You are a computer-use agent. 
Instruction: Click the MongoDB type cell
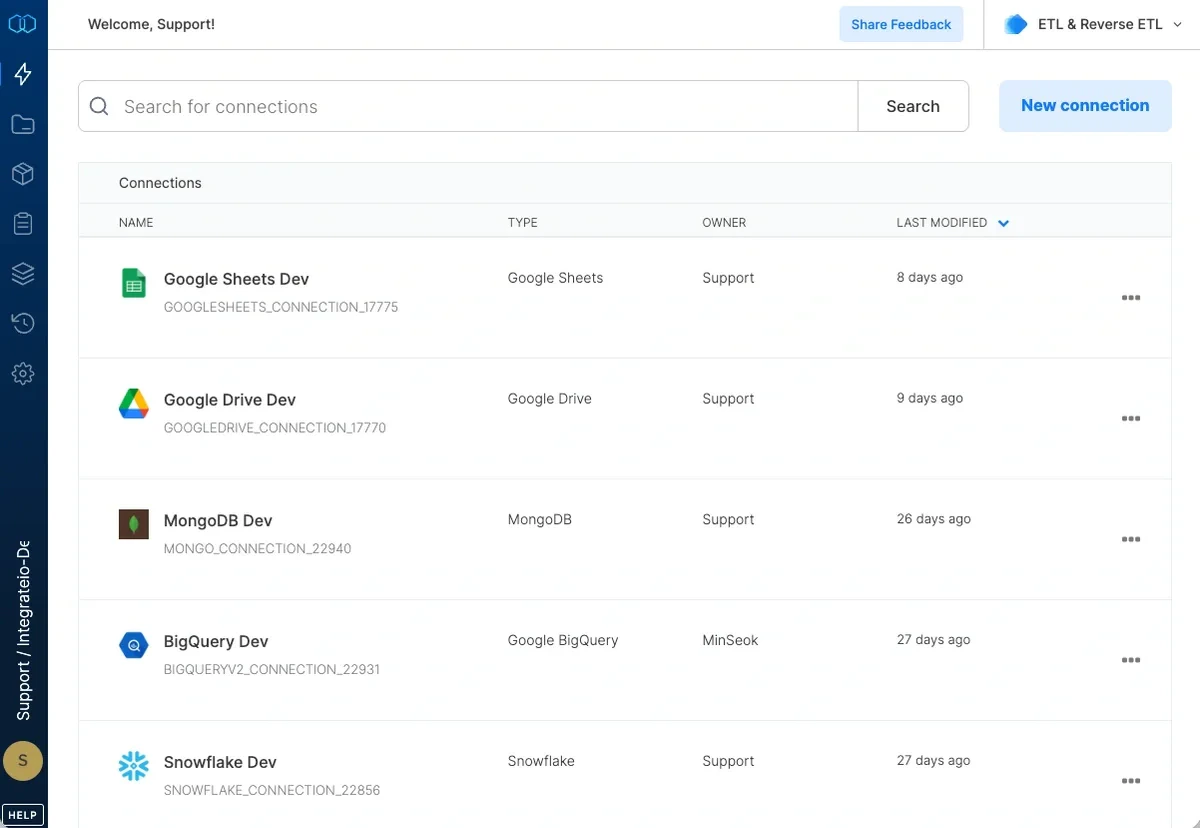pyautogui.click(x=540, y=520)
